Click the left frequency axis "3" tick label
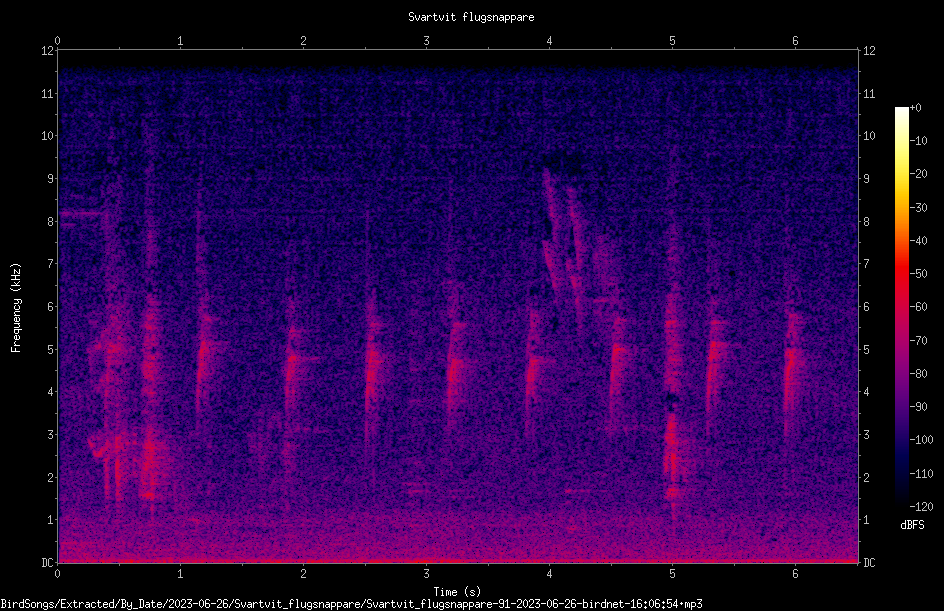944x611 pixels. [50, 435]
